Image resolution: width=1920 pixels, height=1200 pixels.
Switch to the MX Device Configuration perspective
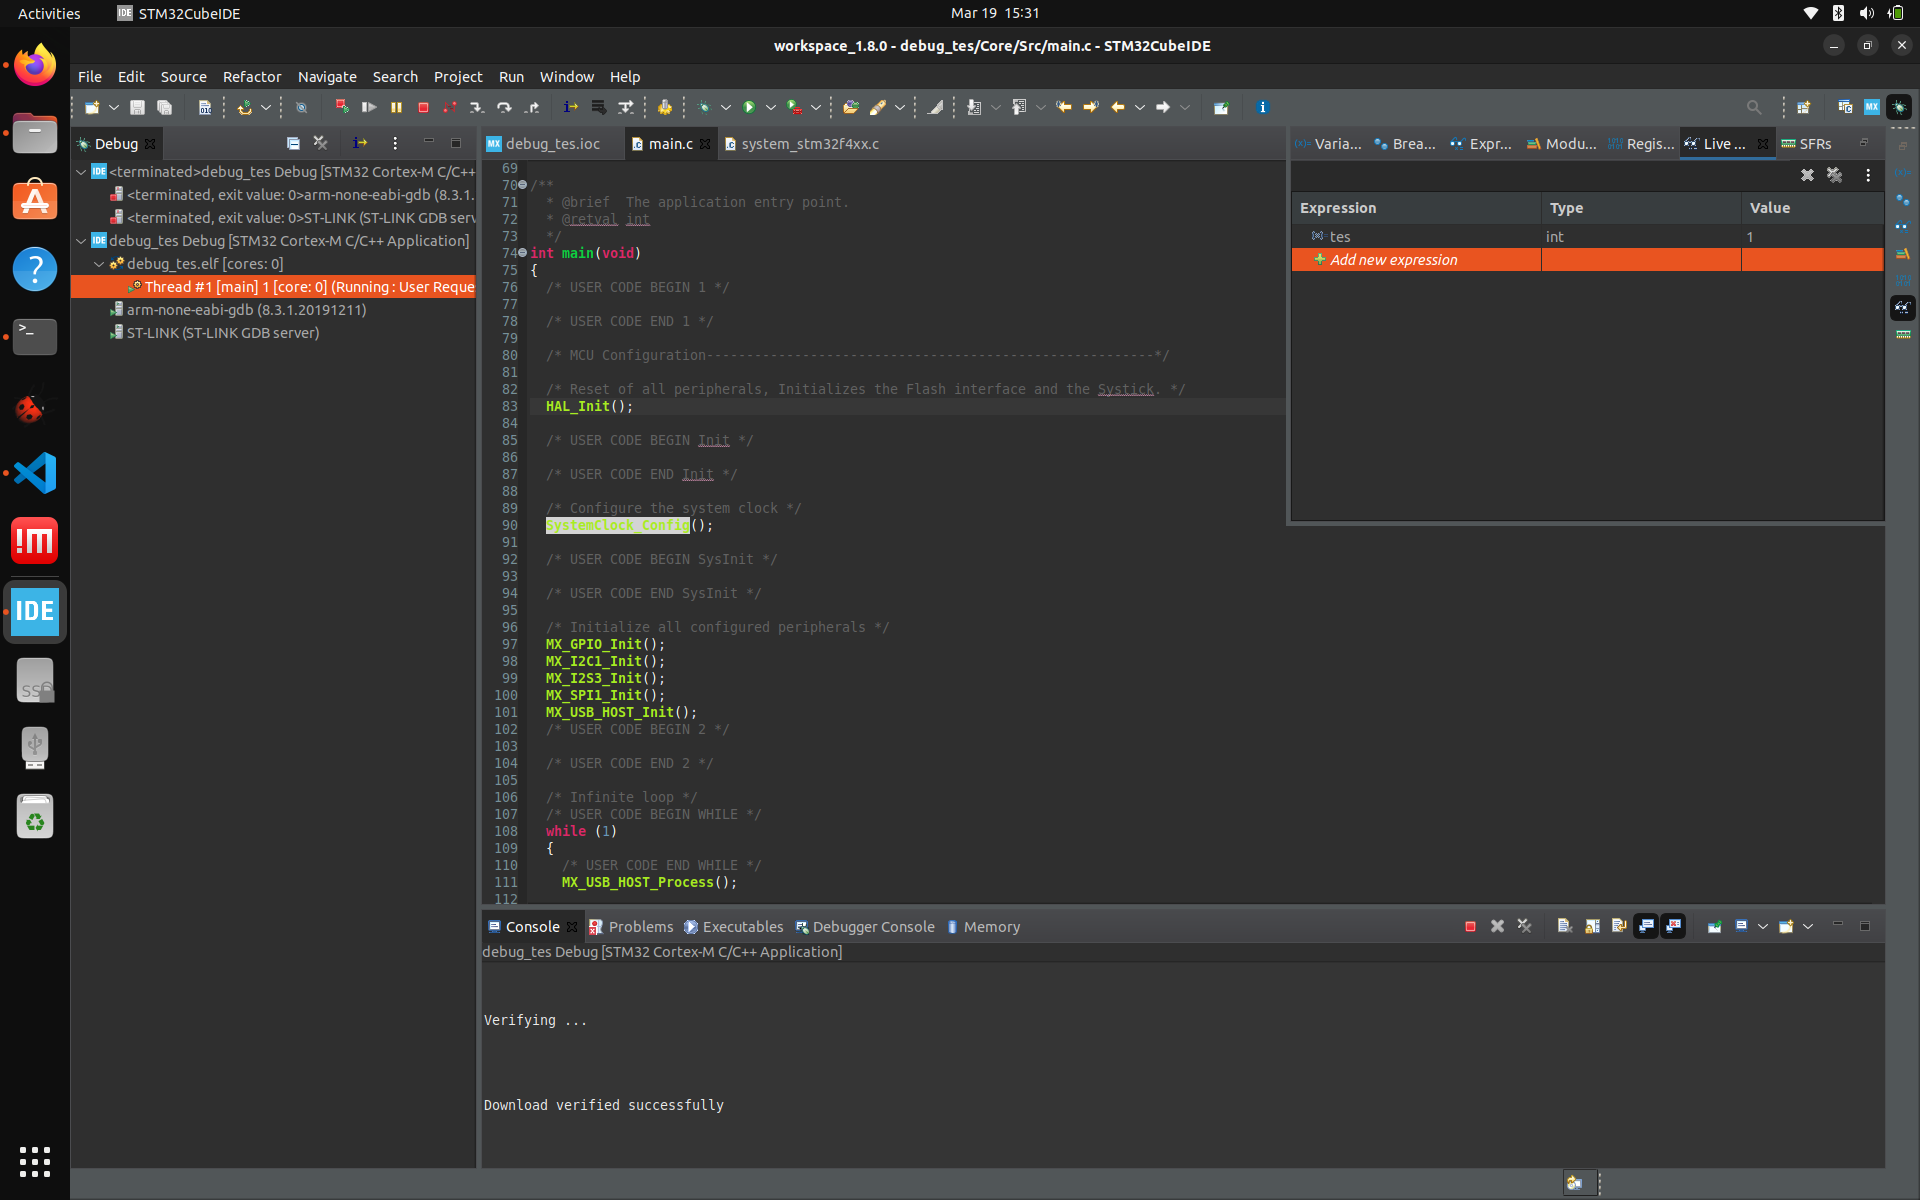tap(1872, 107)
